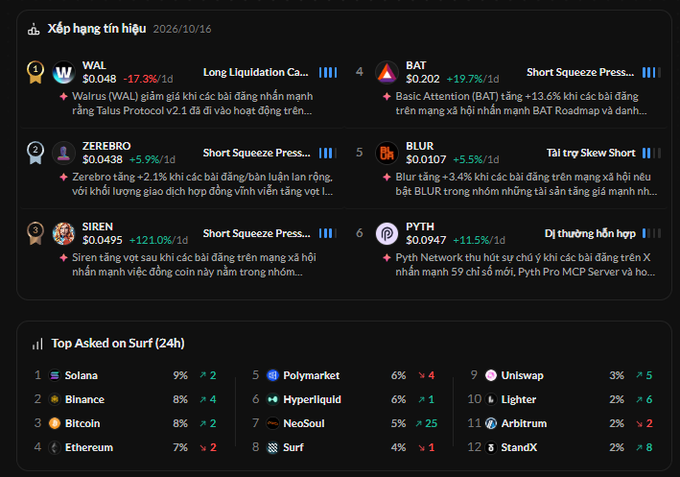Click the Arbitrum logo icon

tap(491, 423)
